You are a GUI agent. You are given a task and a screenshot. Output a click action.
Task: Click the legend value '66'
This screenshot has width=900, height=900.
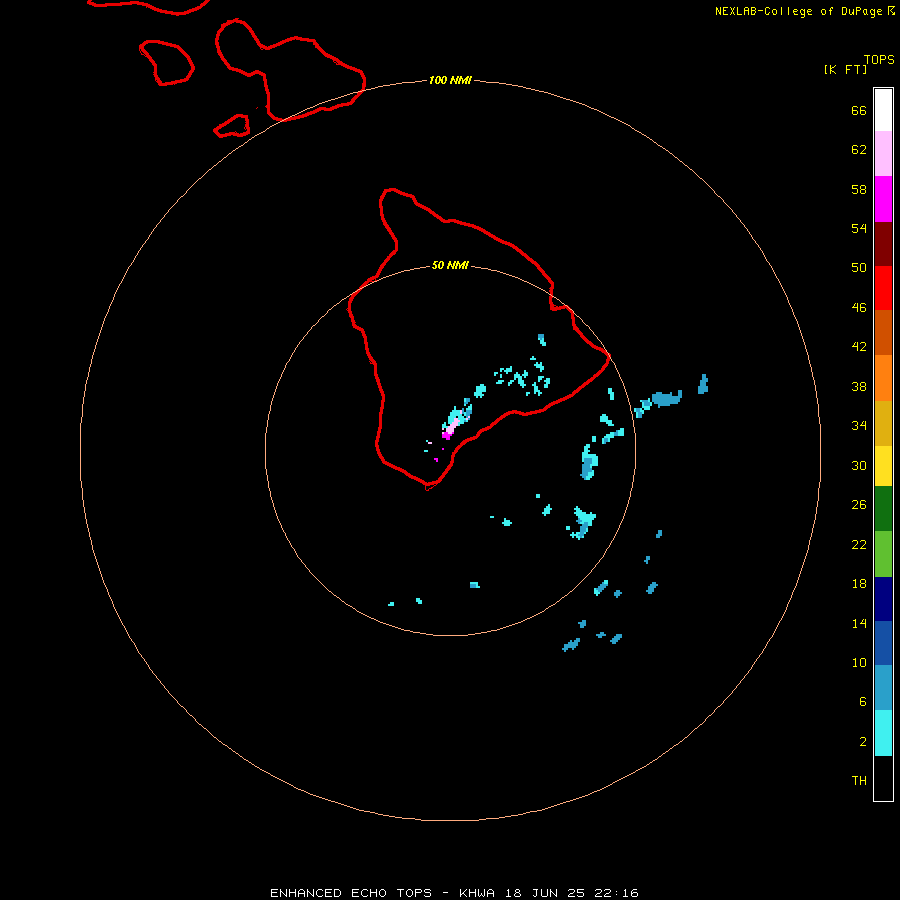(859, 111)
